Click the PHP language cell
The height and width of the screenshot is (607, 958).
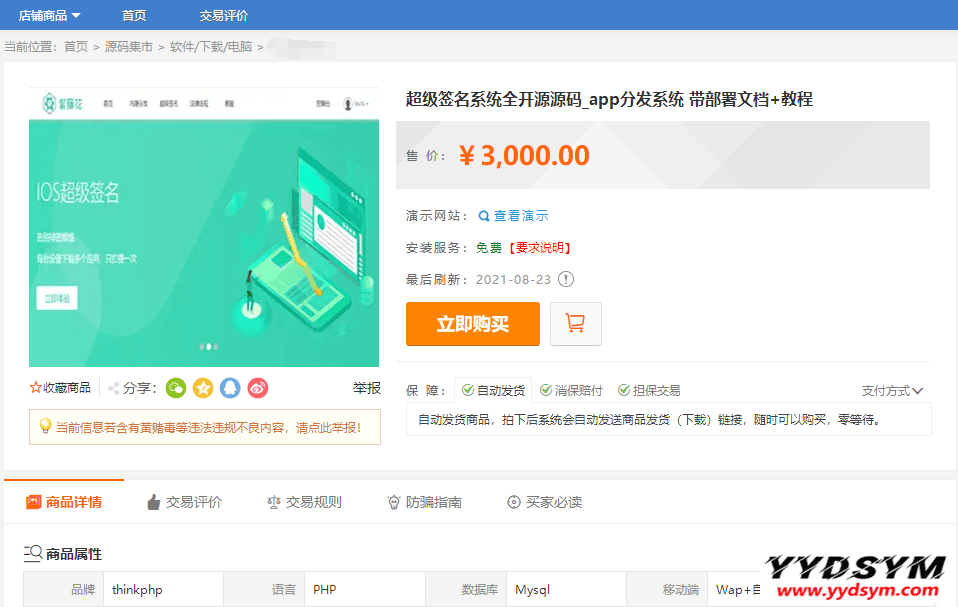pyautogui.click(x=365, y=589)
